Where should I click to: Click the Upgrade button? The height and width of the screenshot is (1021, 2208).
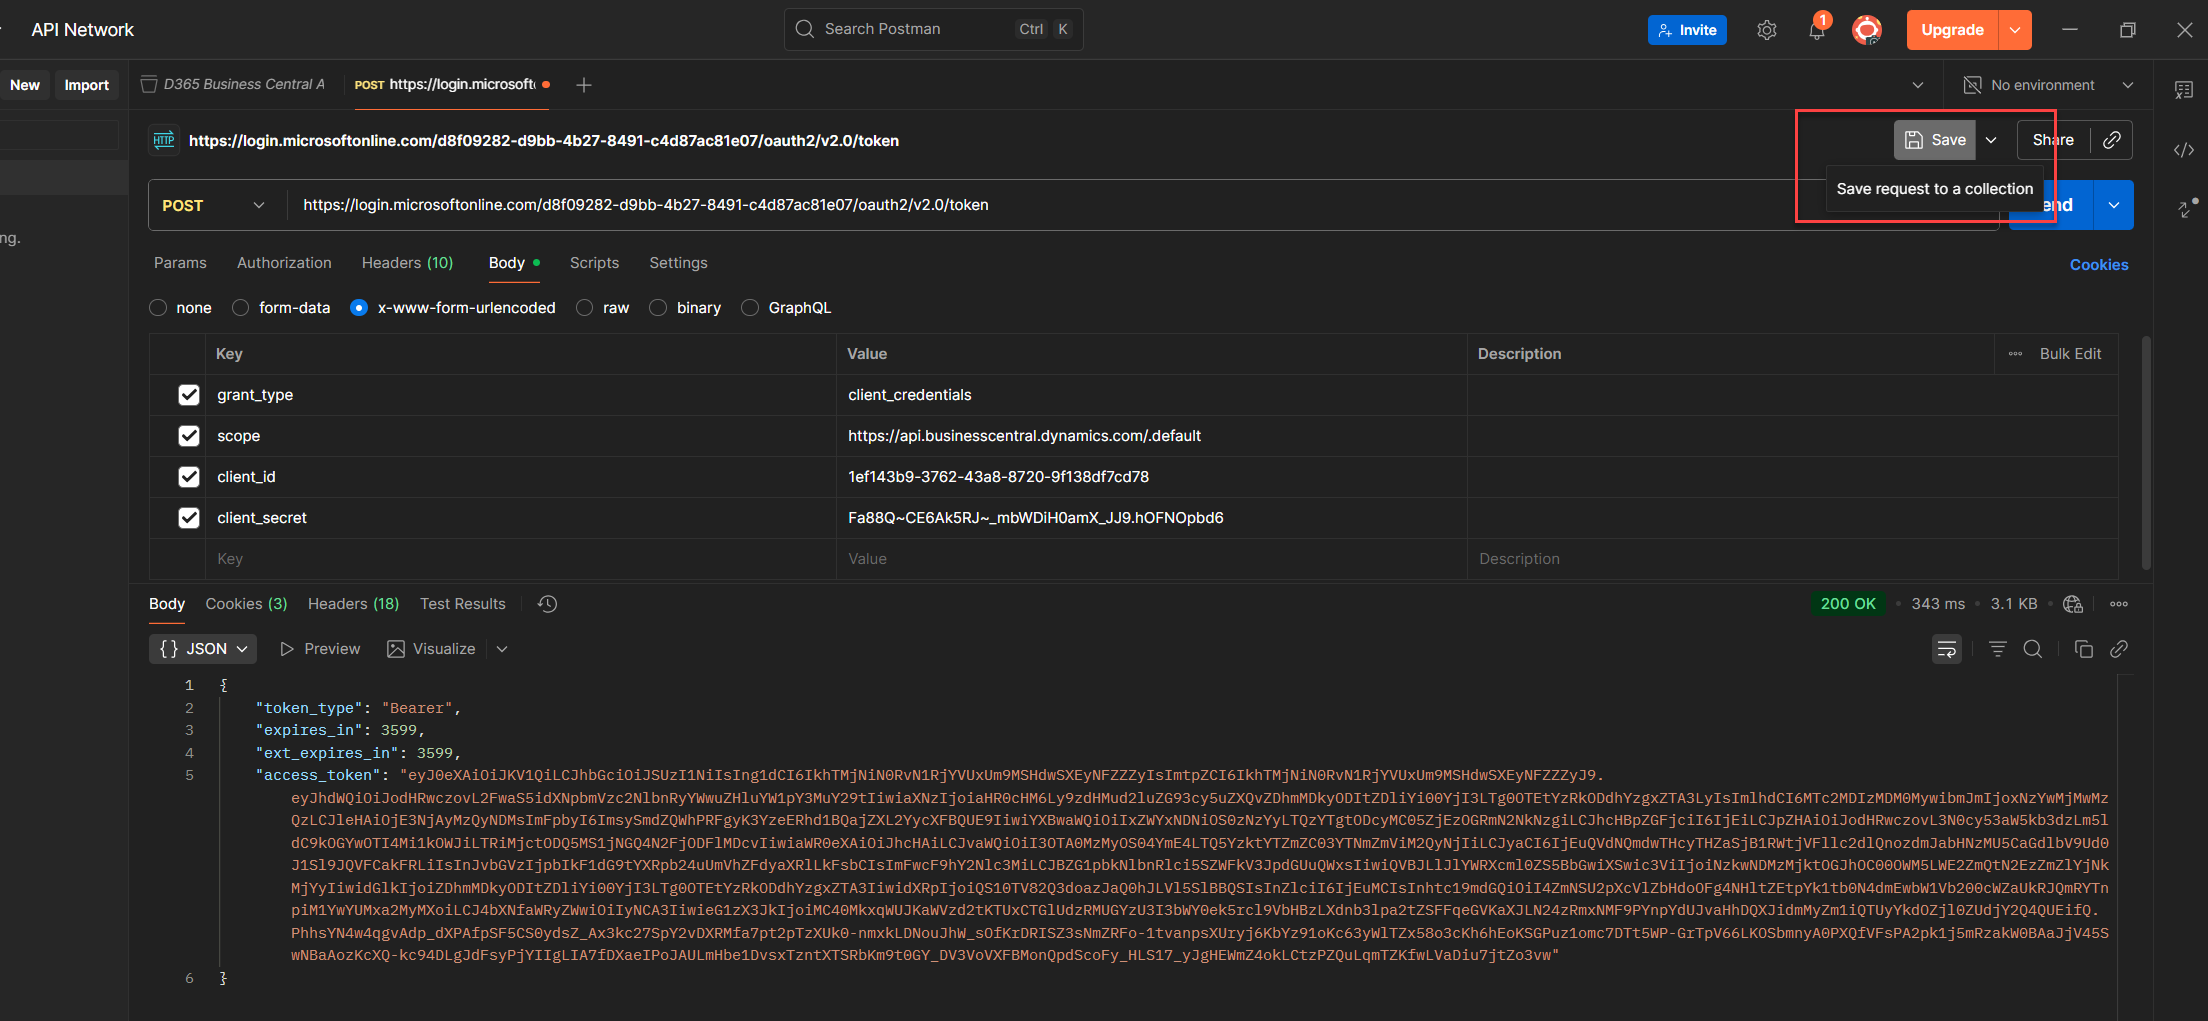[x=1952, y=30]
